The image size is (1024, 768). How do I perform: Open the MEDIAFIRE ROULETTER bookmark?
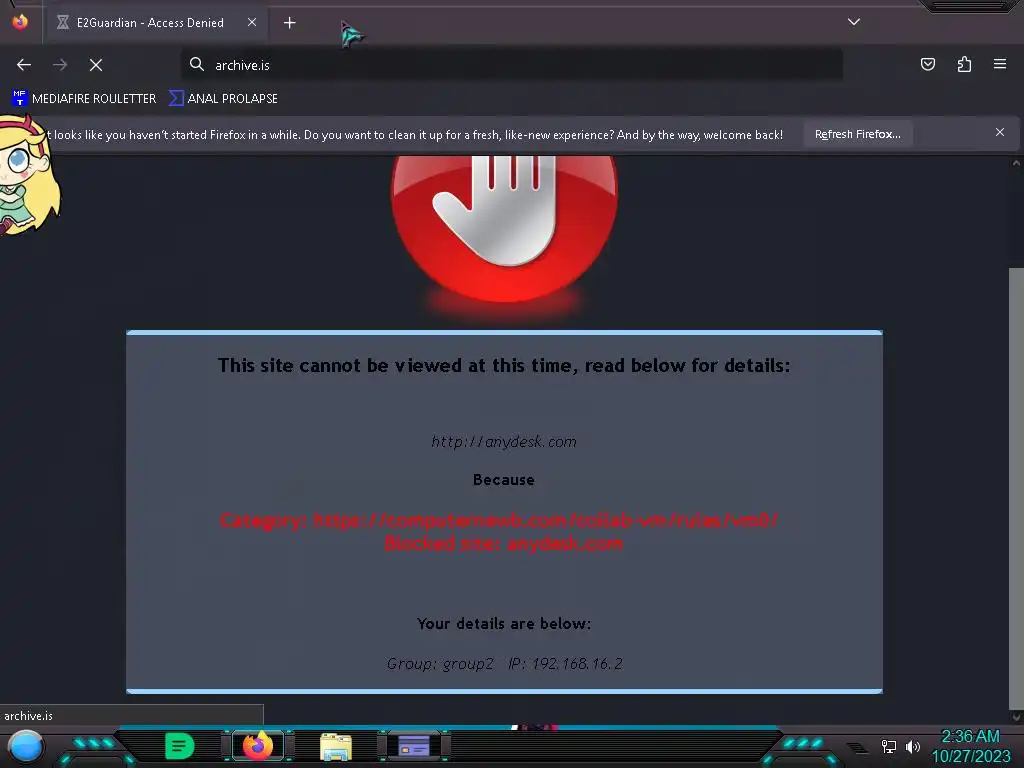coord(84,99)
